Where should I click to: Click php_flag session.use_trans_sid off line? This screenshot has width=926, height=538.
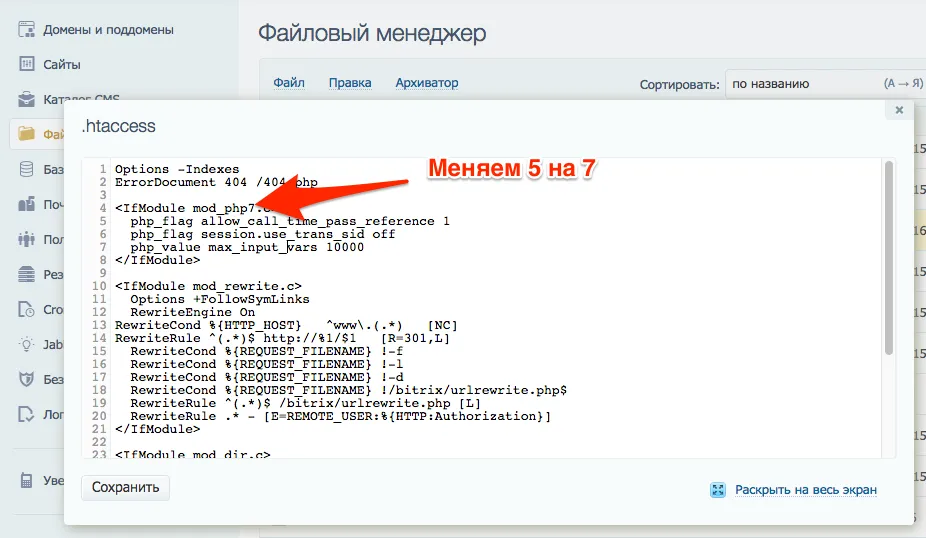click(263, 234)
